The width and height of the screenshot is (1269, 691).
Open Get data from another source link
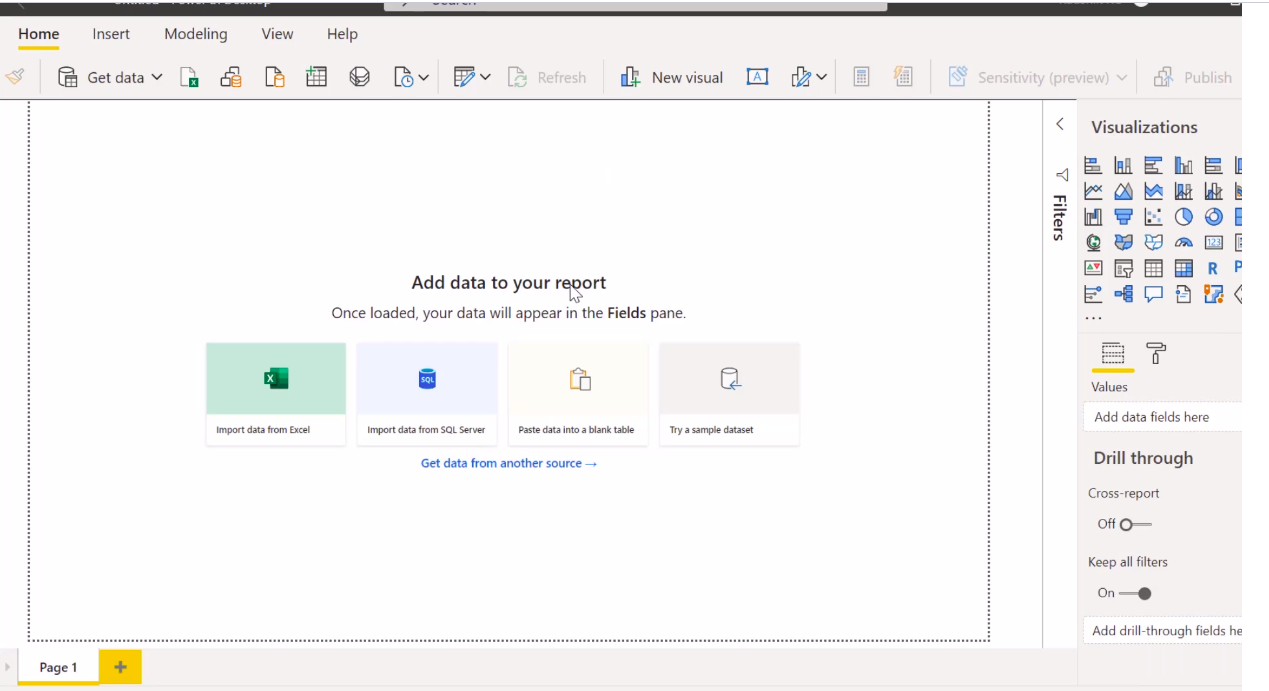[x=509, y=463]
